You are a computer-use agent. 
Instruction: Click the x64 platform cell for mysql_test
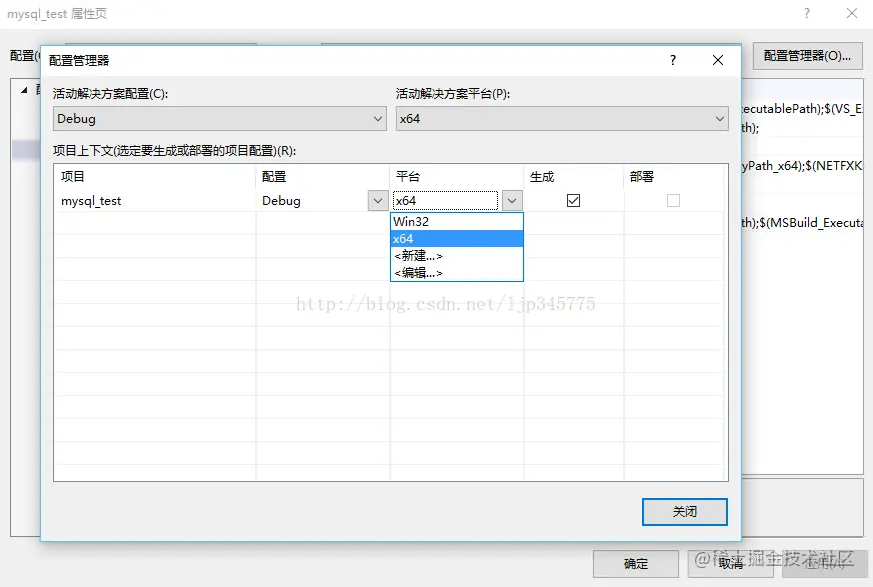445,200
